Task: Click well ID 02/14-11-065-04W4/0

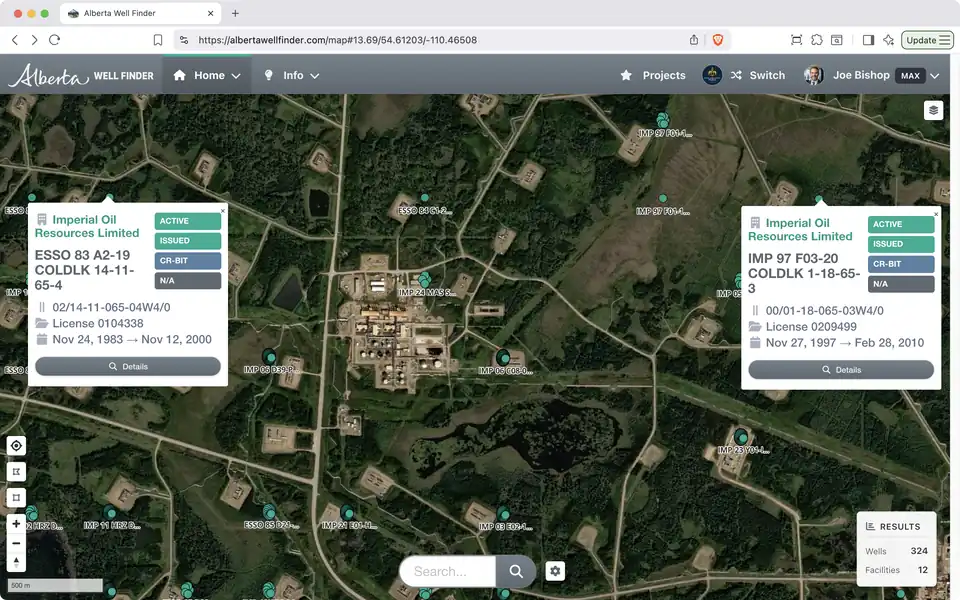Action: coord(111,307)
